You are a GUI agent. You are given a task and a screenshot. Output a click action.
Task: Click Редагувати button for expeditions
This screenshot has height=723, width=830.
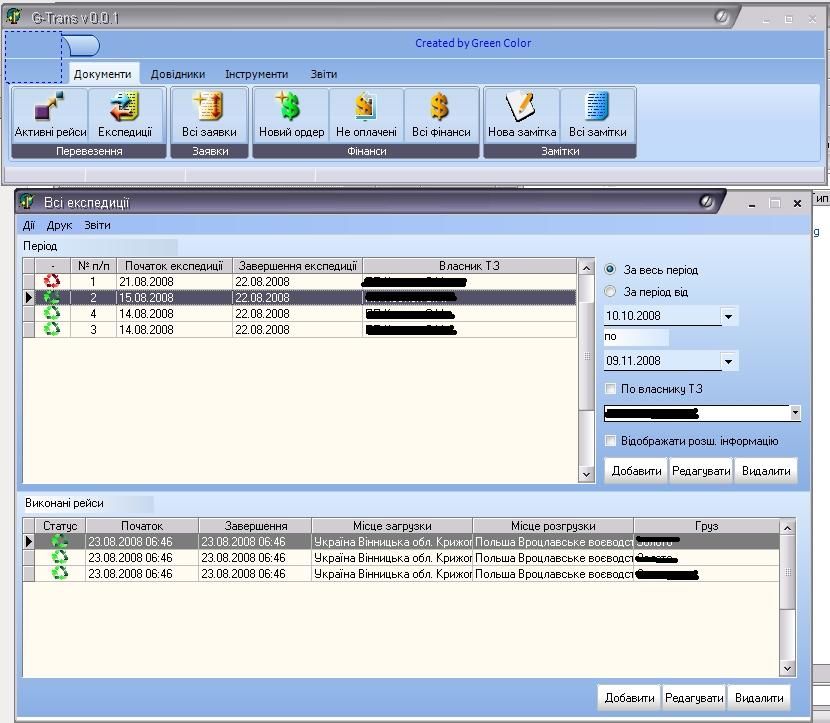pos(701,471)
